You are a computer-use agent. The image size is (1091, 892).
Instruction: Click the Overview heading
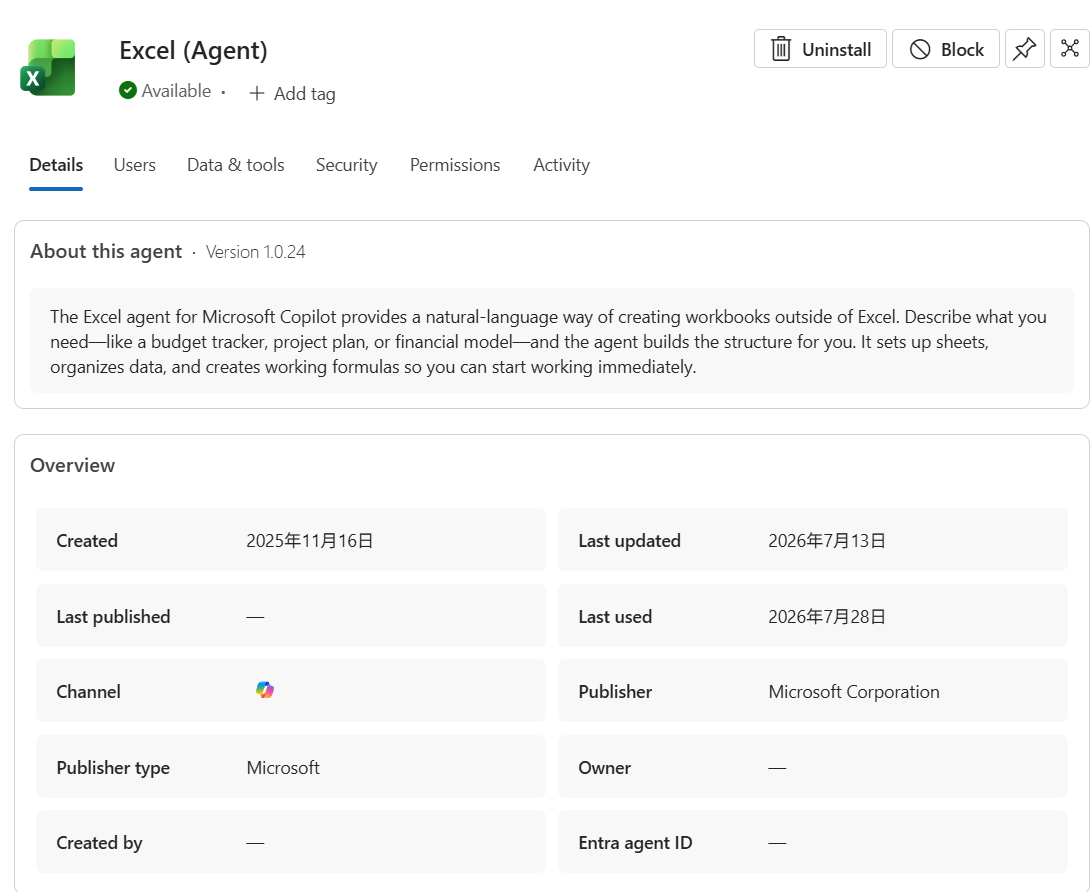tap(72, 465)
